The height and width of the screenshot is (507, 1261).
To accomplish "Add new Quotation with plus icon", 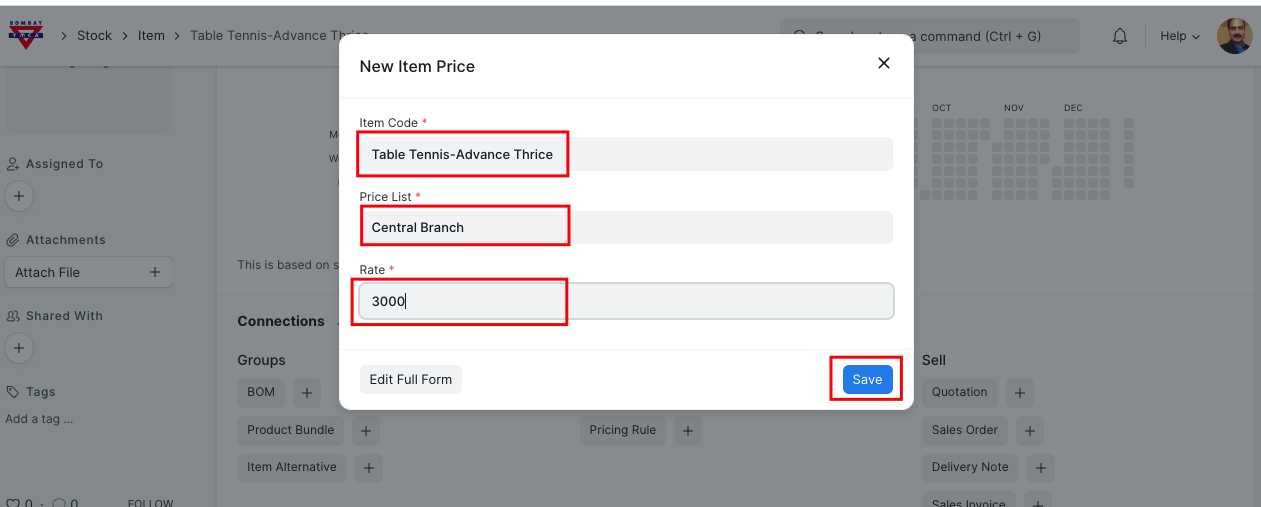I will coord(1019,393).
